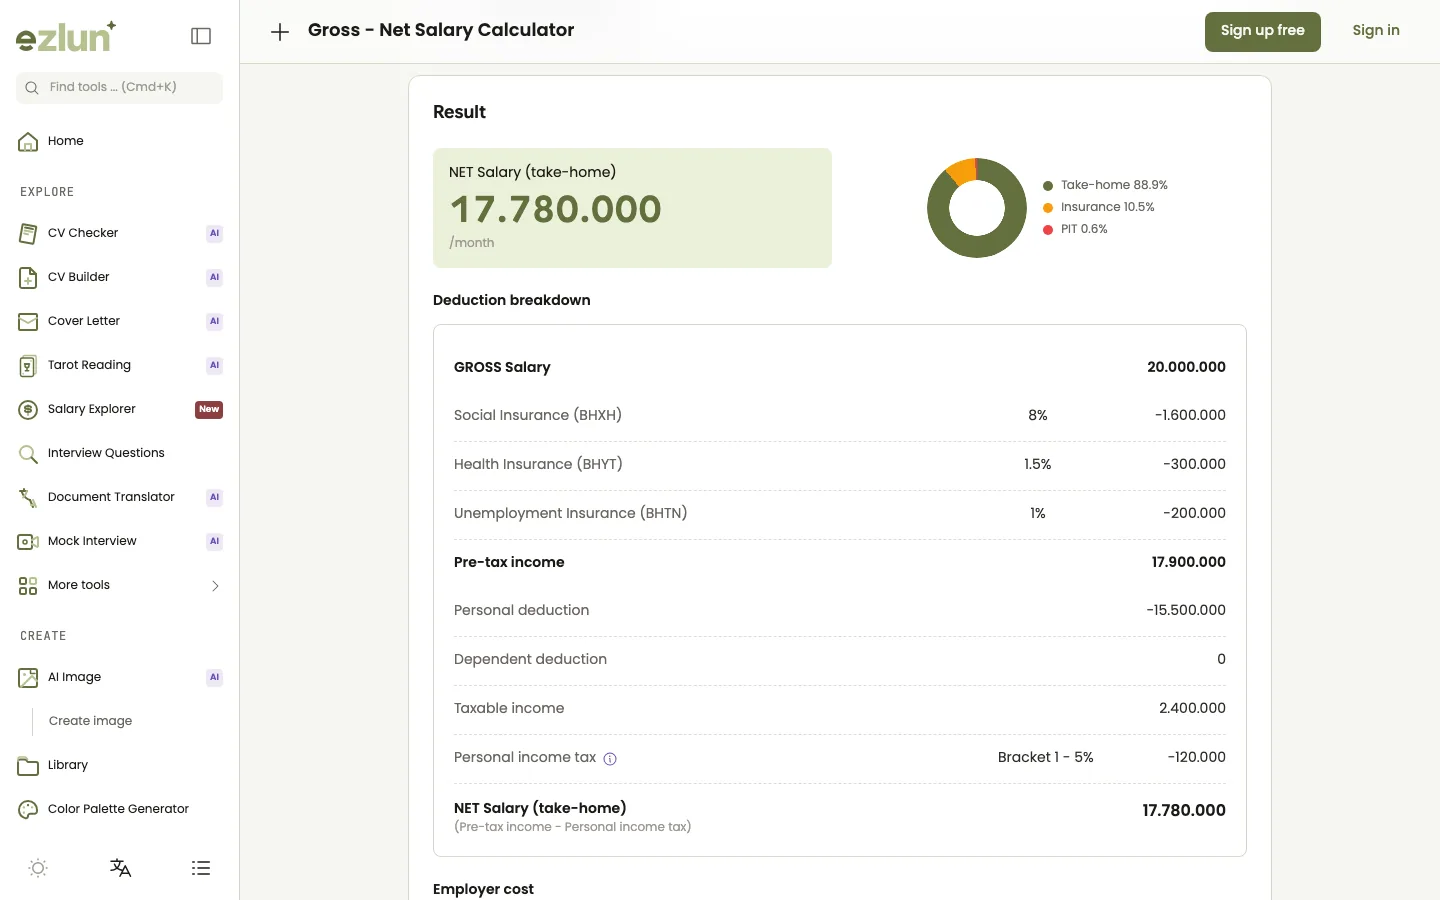Click the Personal income tax info icon
1440x900 pixels.
[x=610, y=759]
